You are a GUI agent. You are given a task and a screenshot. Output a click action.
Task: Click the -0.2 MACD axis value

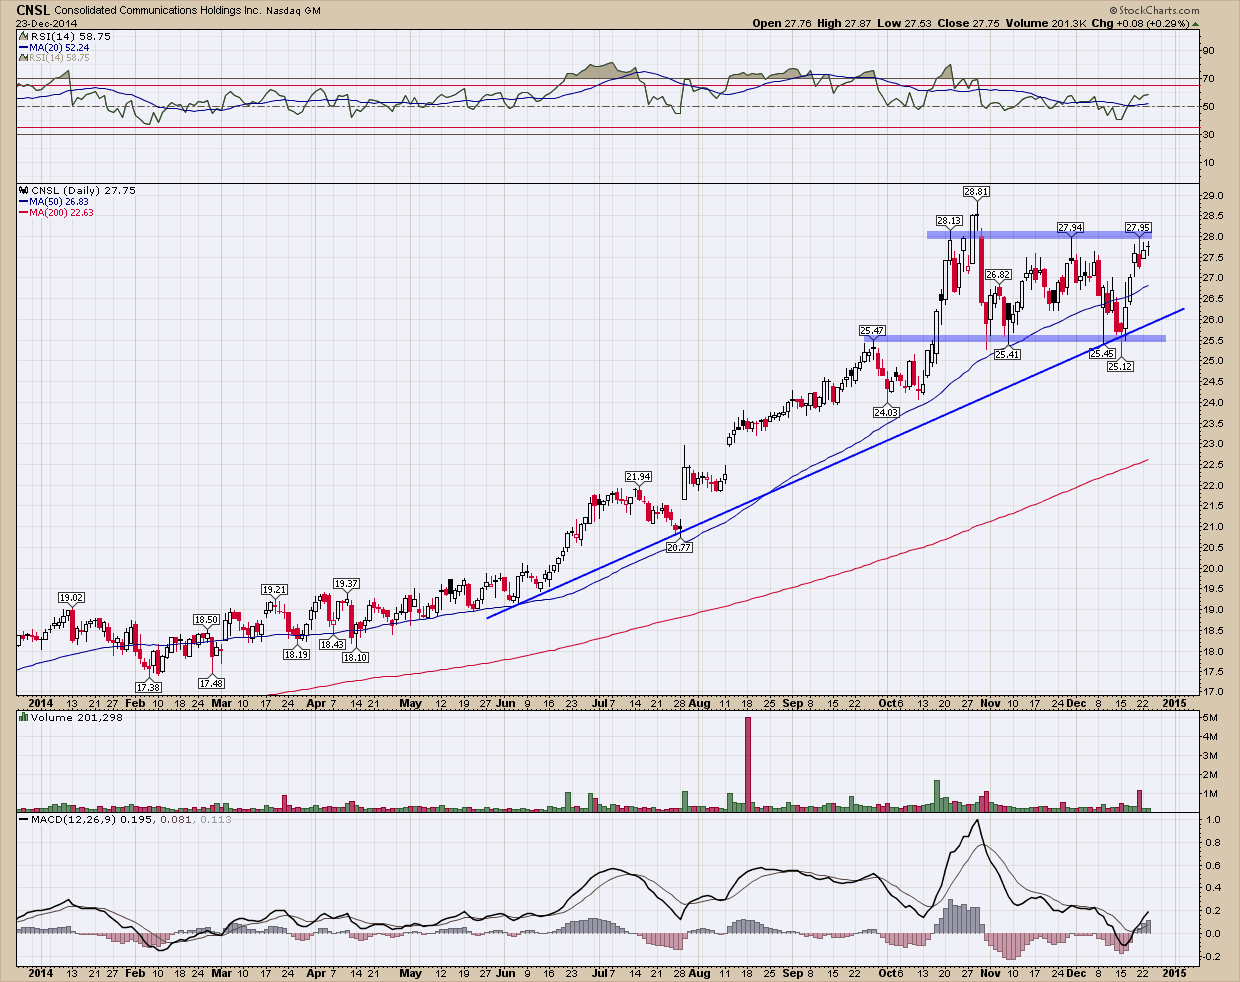pyautogui.click(x=1212, y=956)
